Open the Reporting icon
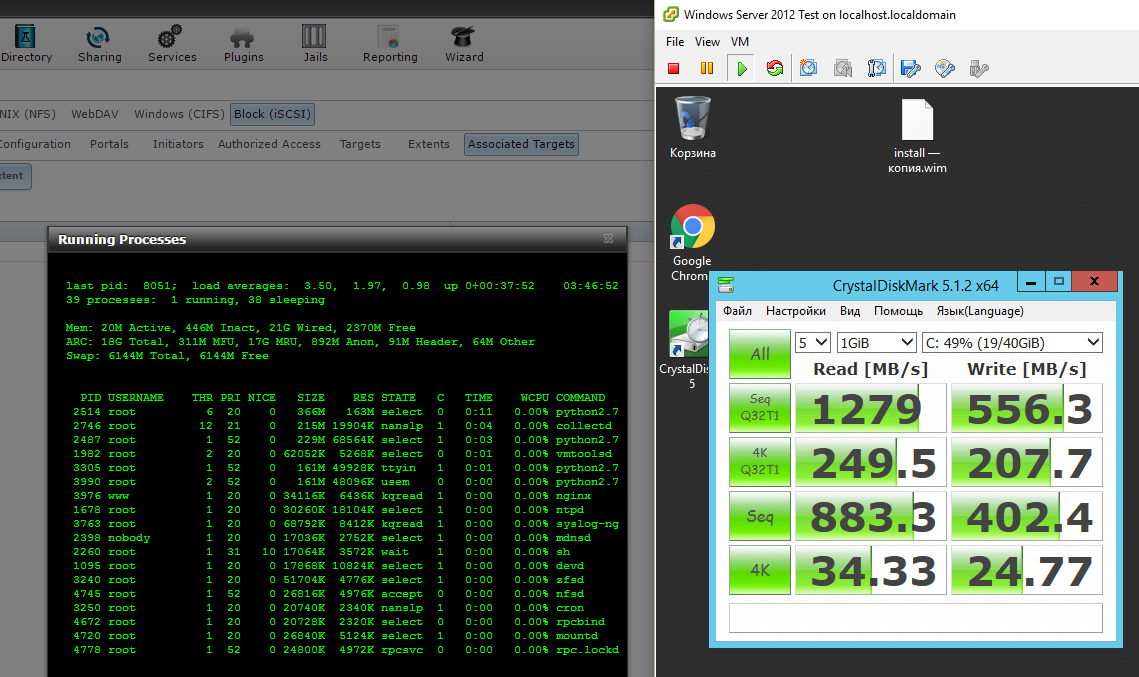Image resolution: width=1139 pixels, height=677 pixels. pos(390,44)
